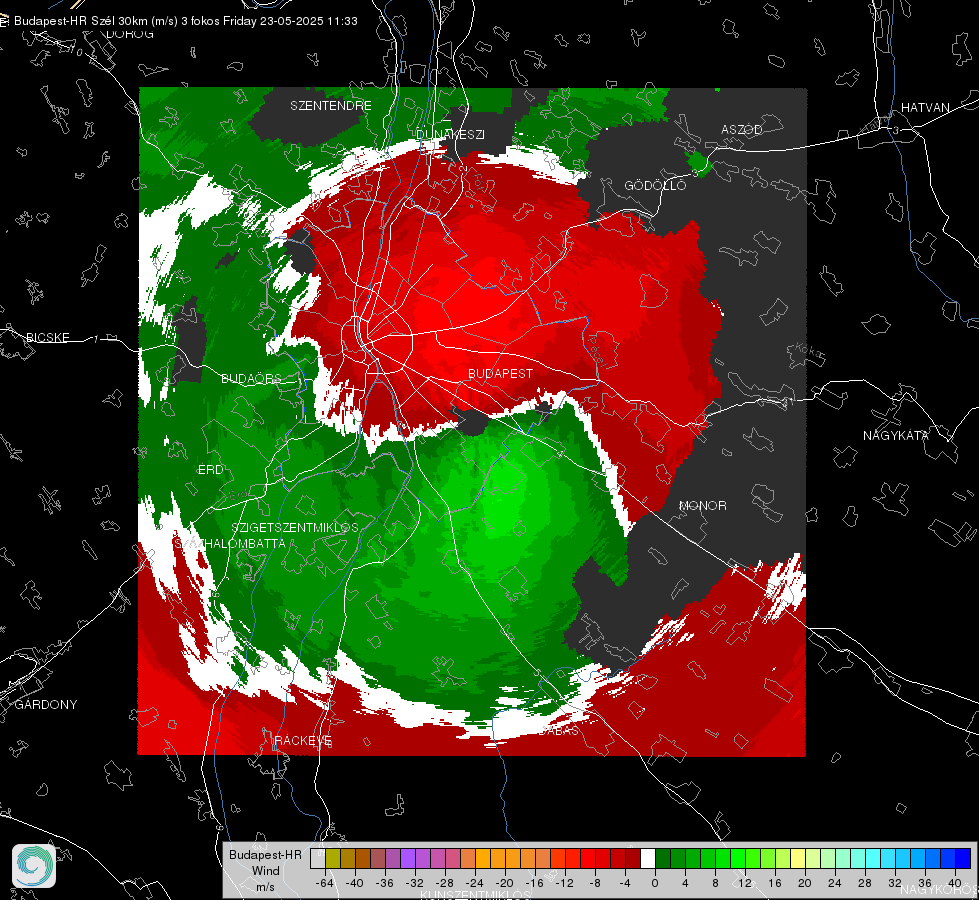
Task: Select the SZIGETSZENTMIKLÓS label
Action: 295,527
